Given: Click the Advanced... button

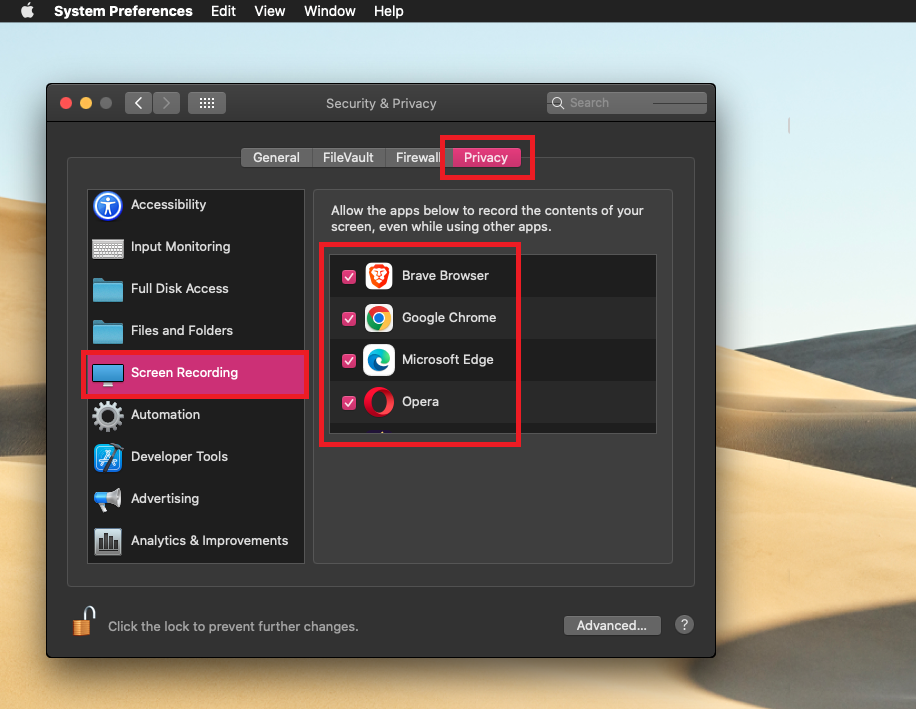Looking at the screenshot, I should [612, 625].
